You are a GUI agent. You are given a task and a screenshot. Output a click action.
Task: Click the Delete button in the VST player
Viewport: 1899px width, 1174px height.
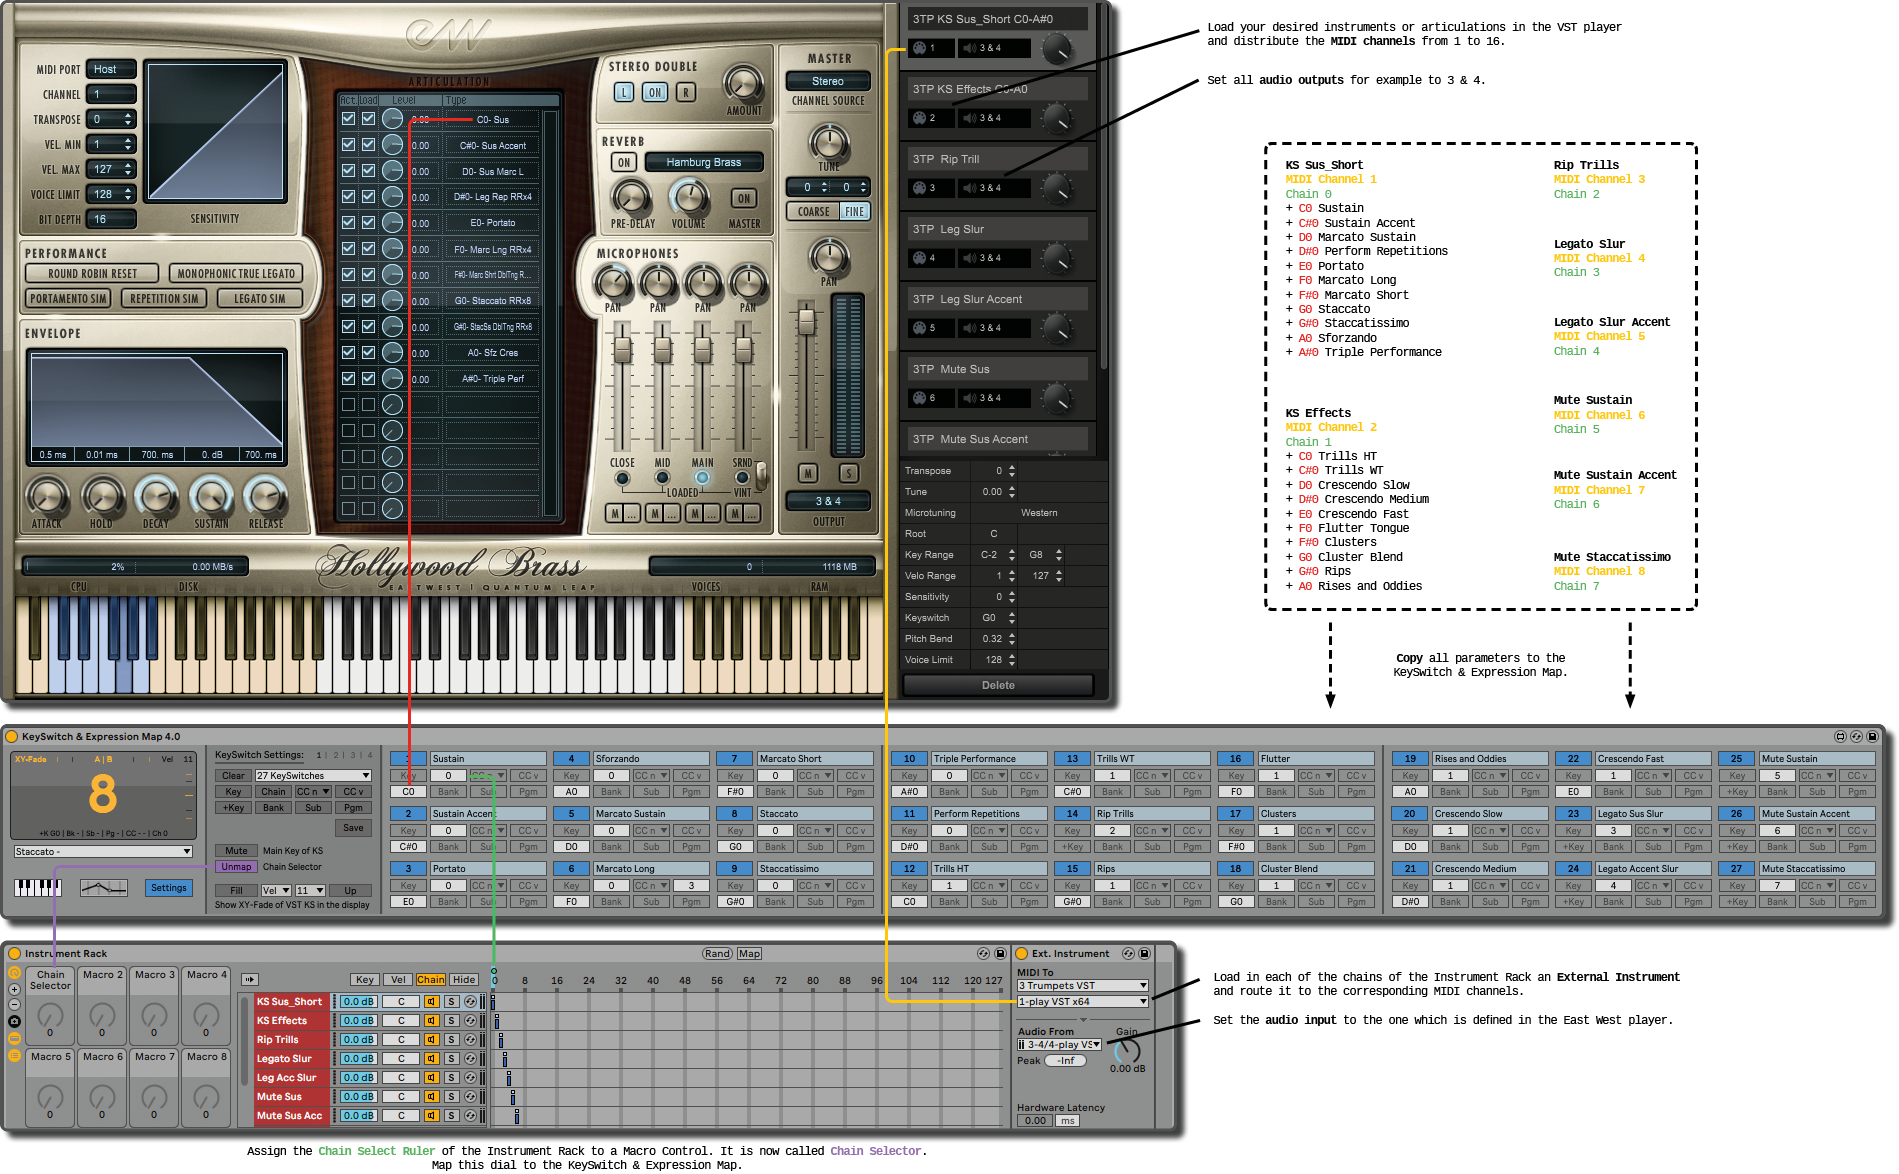(x=998, y=685)
